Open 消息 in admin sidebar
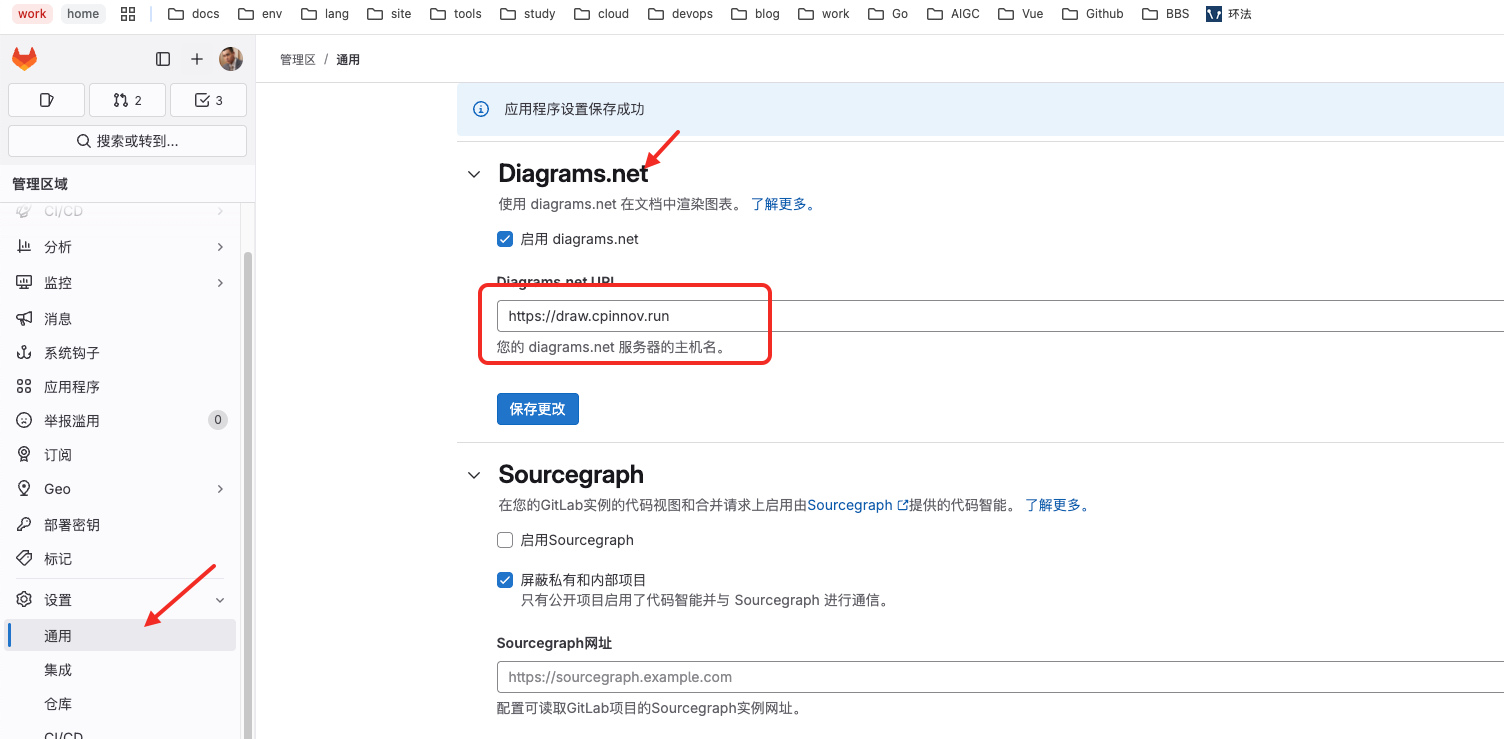 coord(121,319)
